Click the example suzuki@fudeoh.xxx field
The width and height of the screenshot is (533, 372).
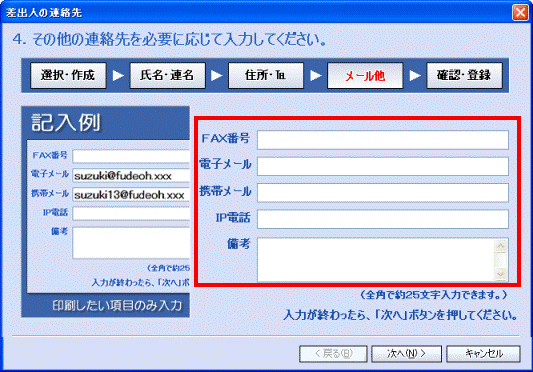(x=131, y=176)
